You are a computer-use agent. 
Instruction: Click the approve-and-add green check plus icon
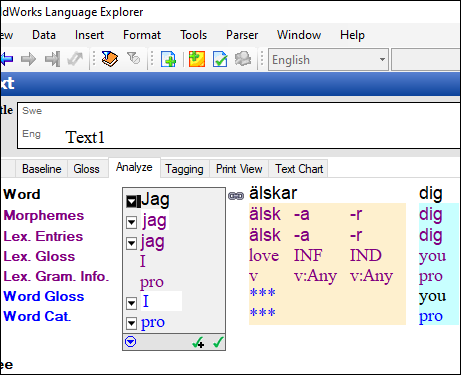(198, 342)
